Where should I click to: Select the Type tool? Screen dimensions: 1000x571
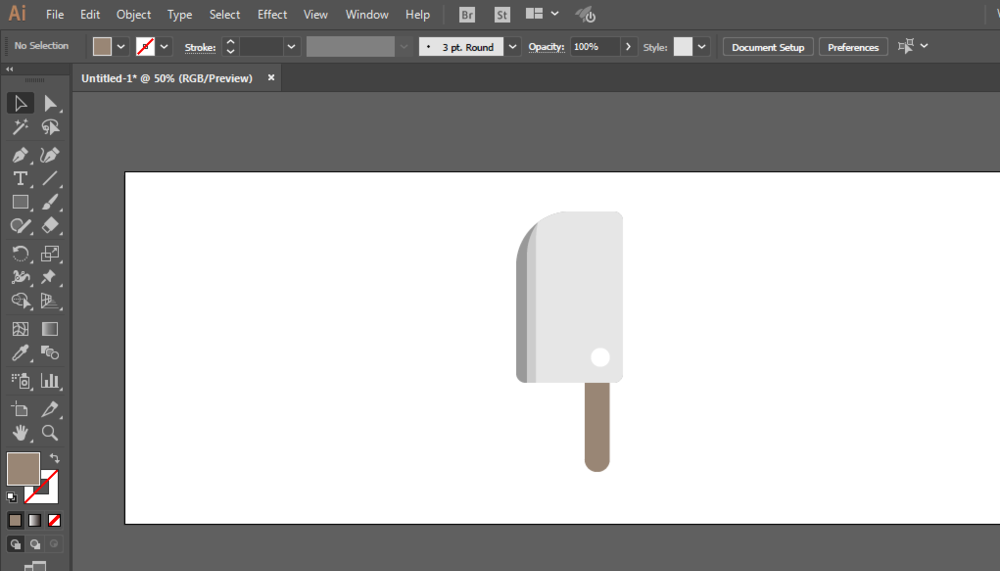tap(20, 179)
